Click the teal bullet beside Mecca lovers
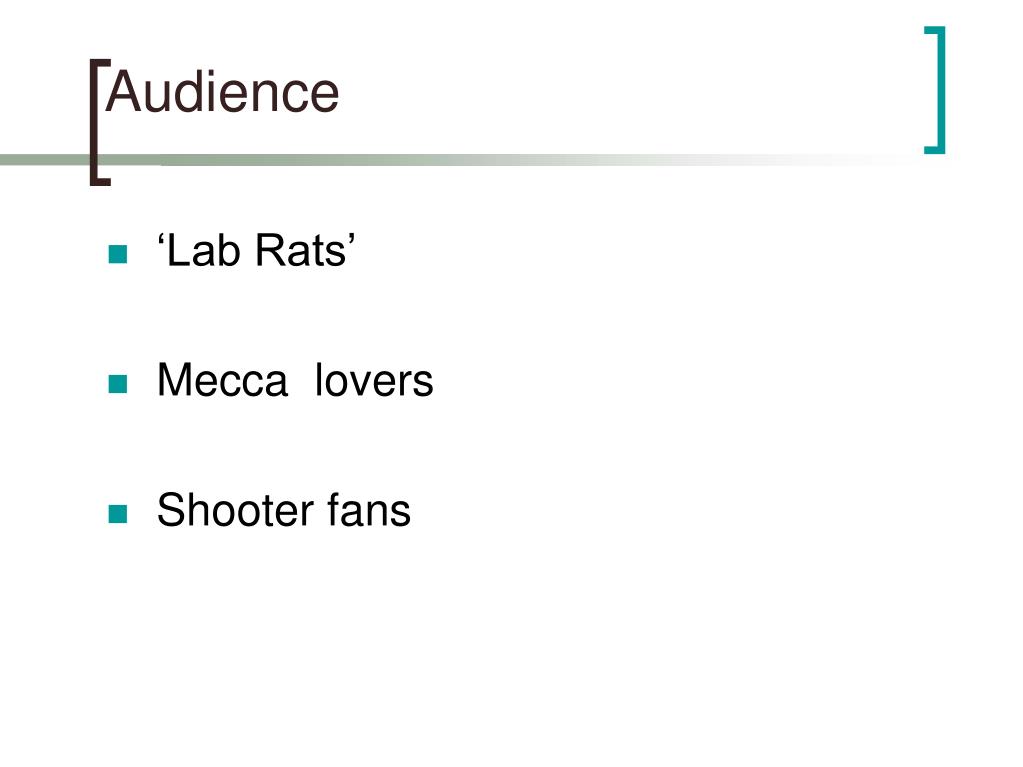The height and width of the screenshot is (767, 1023). coord(118,384)
